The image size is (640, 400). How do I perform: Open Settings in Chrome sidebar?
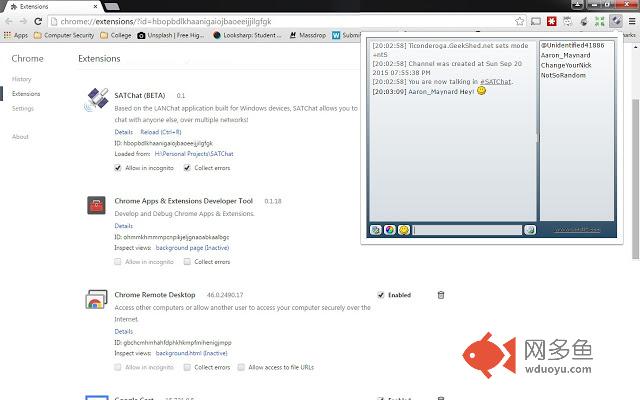point(22,109)
